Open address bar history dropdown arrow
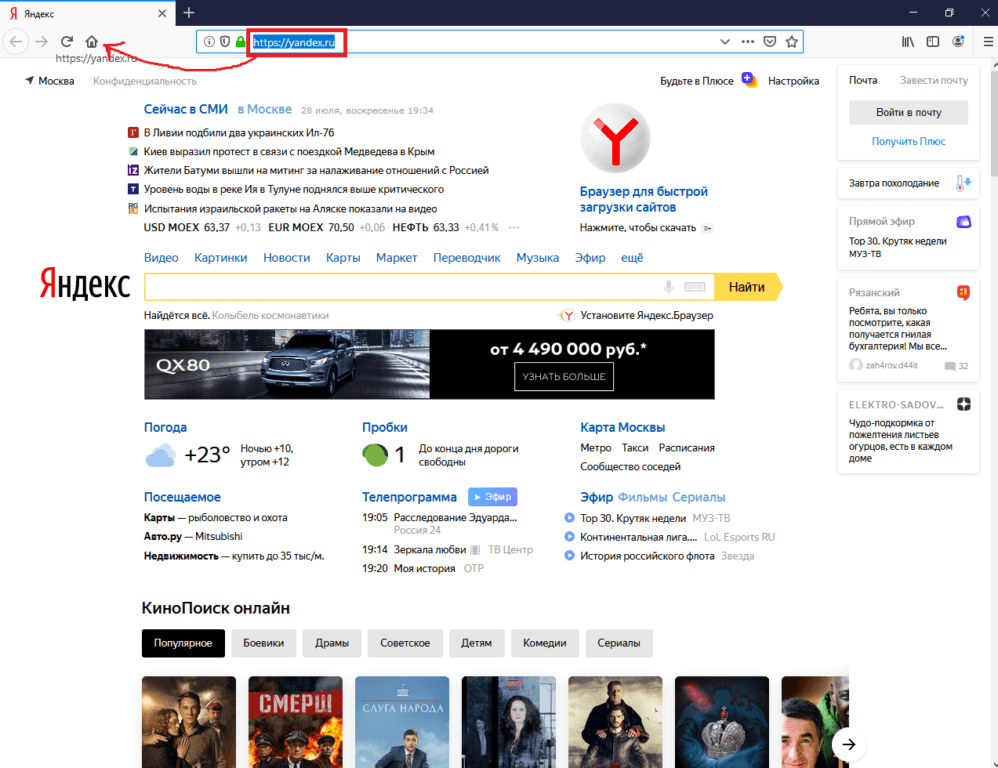Screen dimensions: 998x768 [725, 42]
